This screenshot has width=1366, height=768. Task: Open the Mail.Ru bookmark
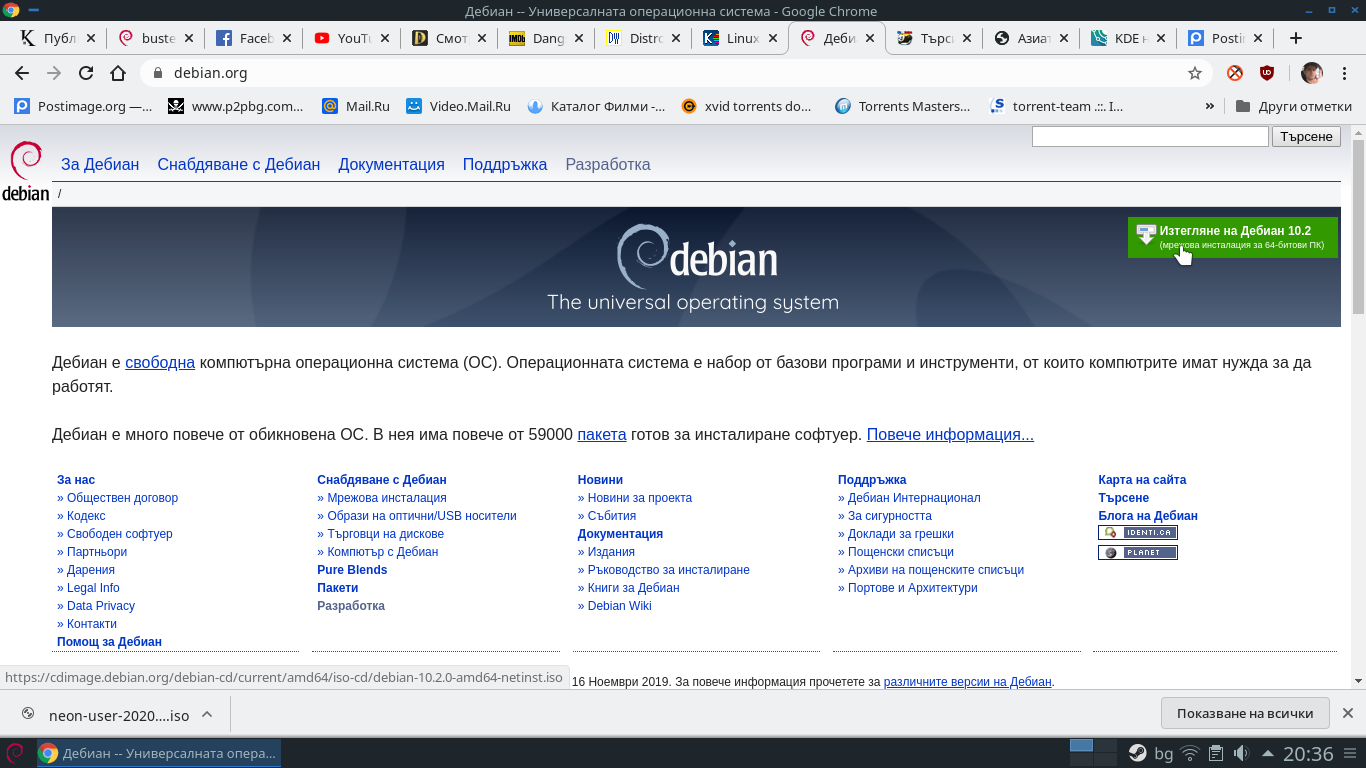tap(356, 106)
